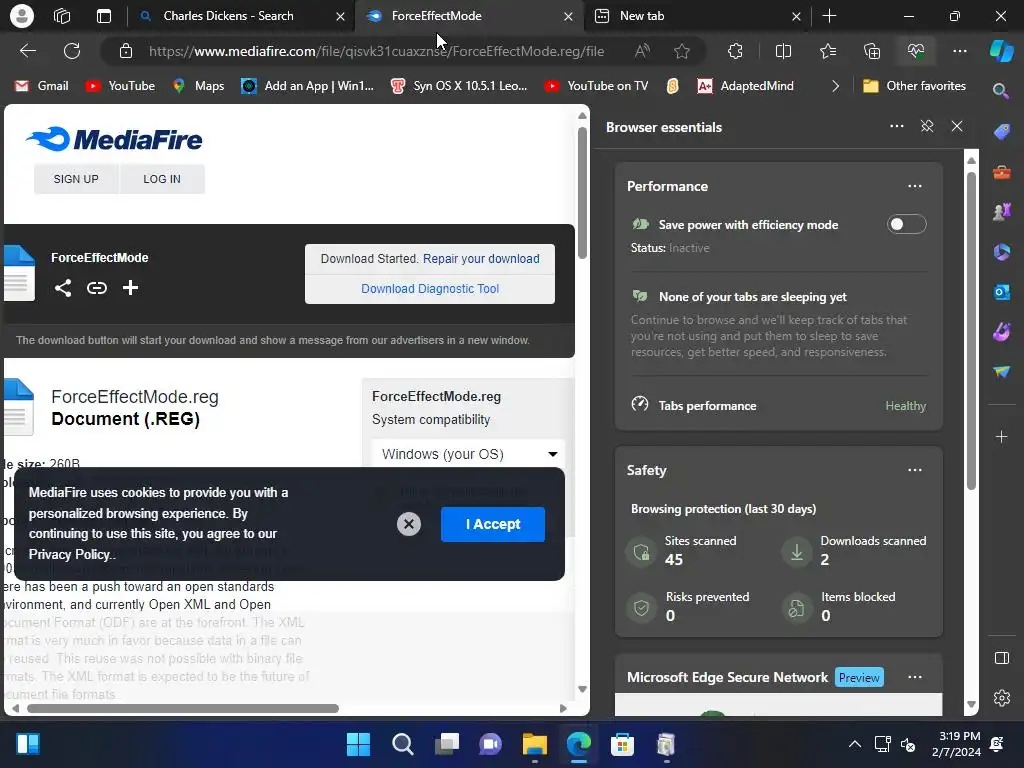The height and width of the screenshot is (768, 1024).
Task: Open a new browser tab with plus
Action: pyautogui.click(x=829, y=16)
